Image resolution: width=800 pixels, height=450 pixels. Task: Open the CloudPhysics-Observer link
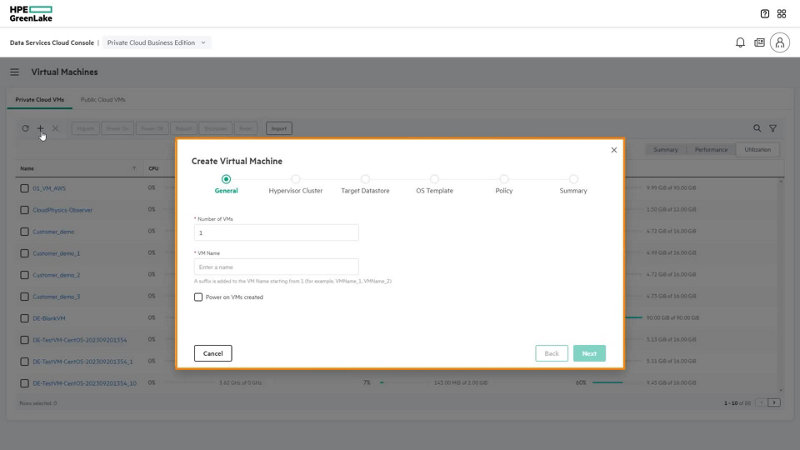pos(62,210)
